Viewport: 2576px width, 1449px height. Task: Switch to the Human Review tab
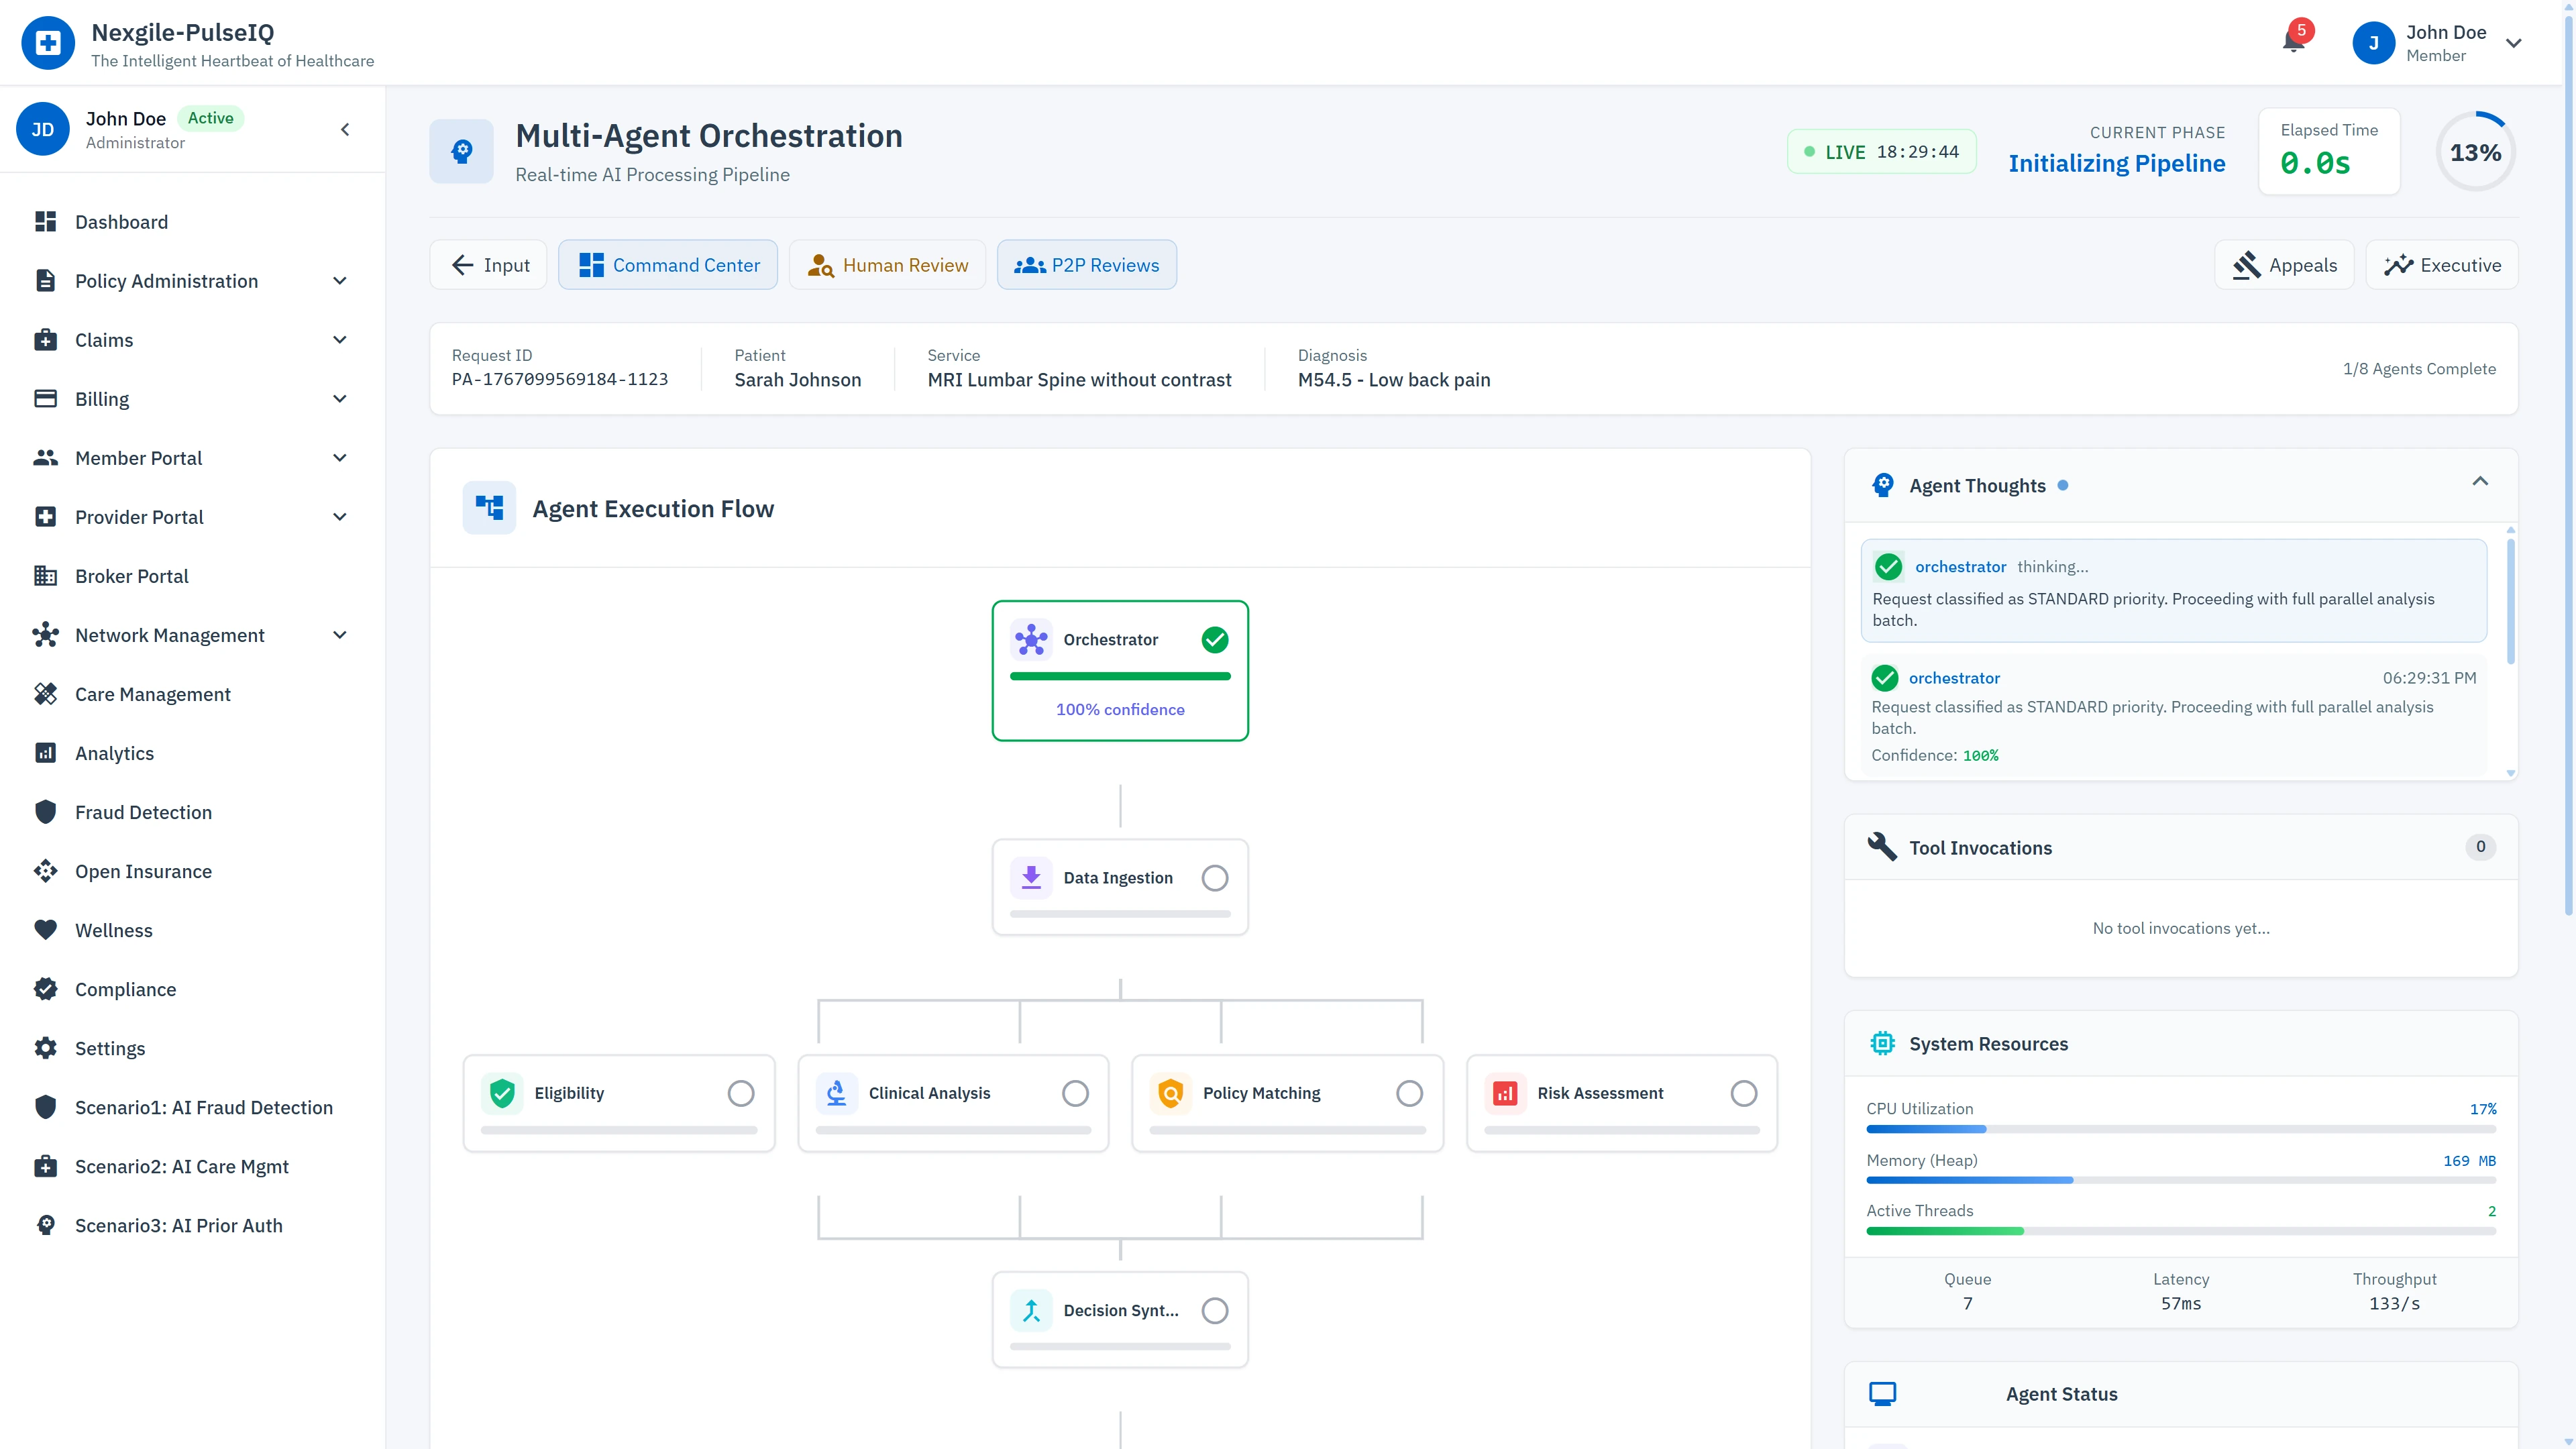(x=887, y=264)
